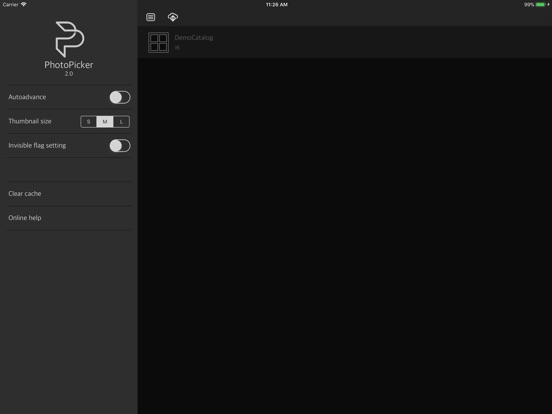Open the DemoCatalog grid thumbnail icon

click(x=158, y=42)
